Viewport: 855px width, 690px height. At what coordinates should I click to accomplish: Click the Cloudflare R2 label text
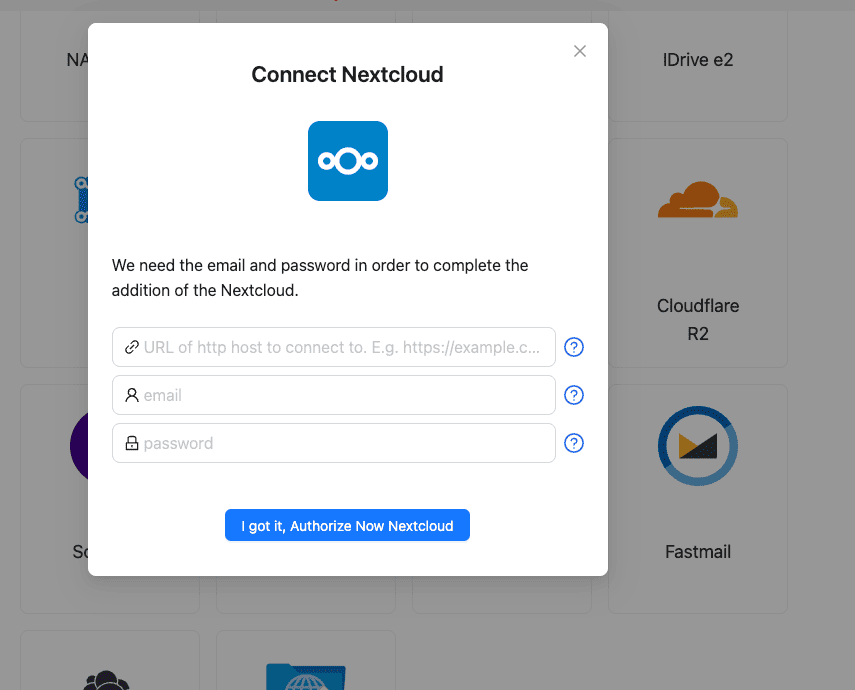pos(697,319)
